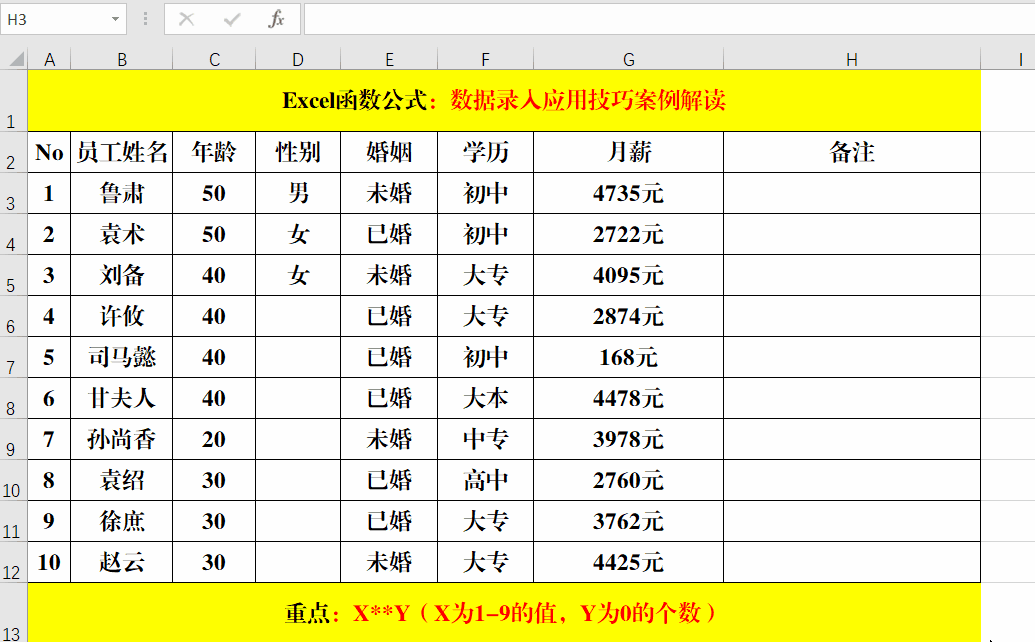Click the 备注 header cell
The width and height of the screenshot is (1035, 642).
[x=852, y=152]
